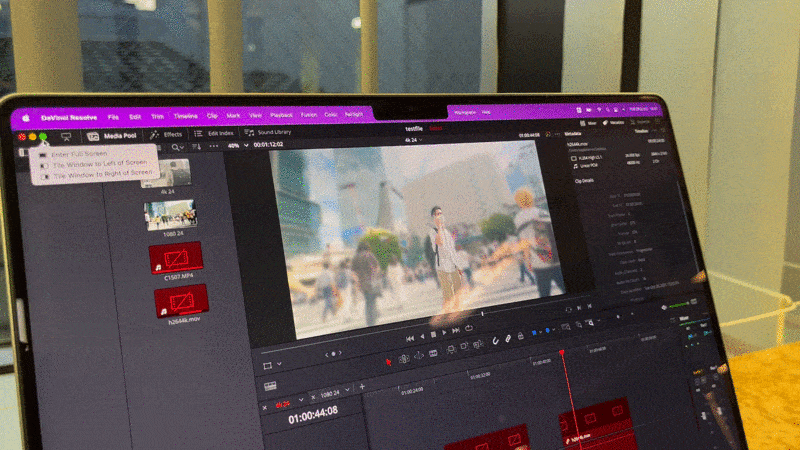The height and width of the screenshot is (450, 800).
Task: Select the 1080 24 timeline thumbnail
Action: tap(170, 214)
